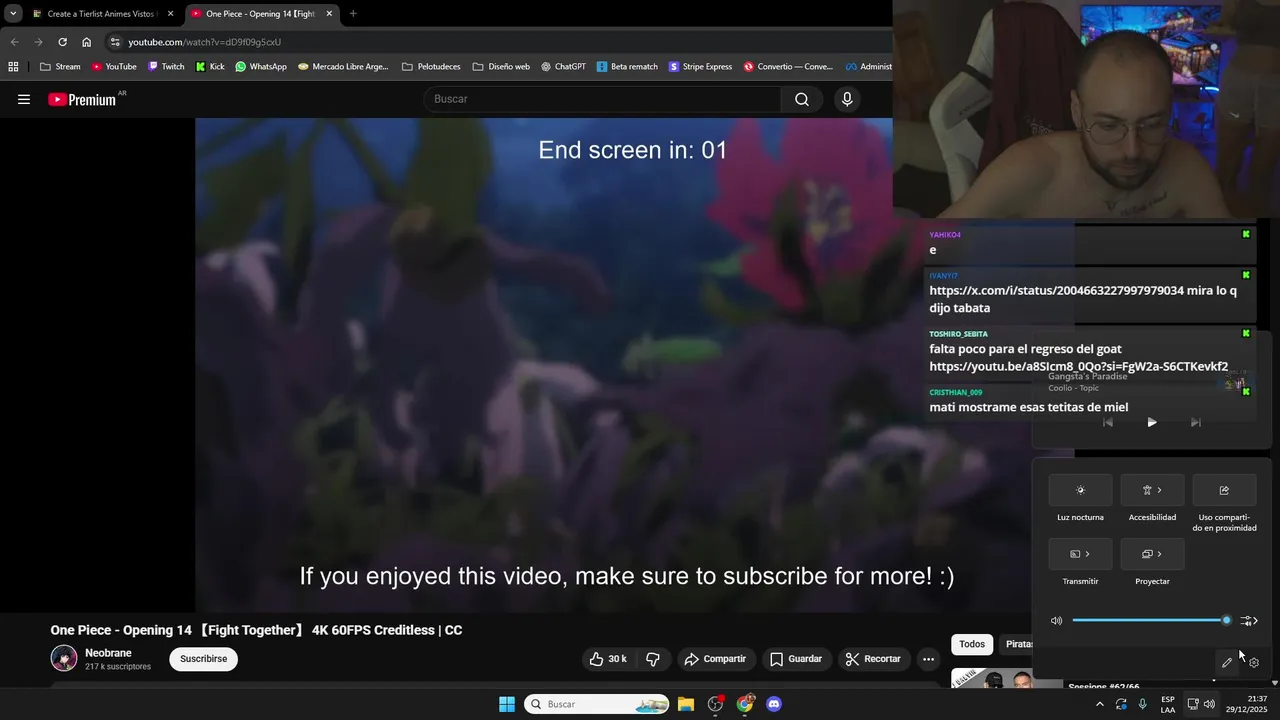1280x720 pixels.
Task: Subscribe with the Suscribirse button
Action: [x=204, y=659]
